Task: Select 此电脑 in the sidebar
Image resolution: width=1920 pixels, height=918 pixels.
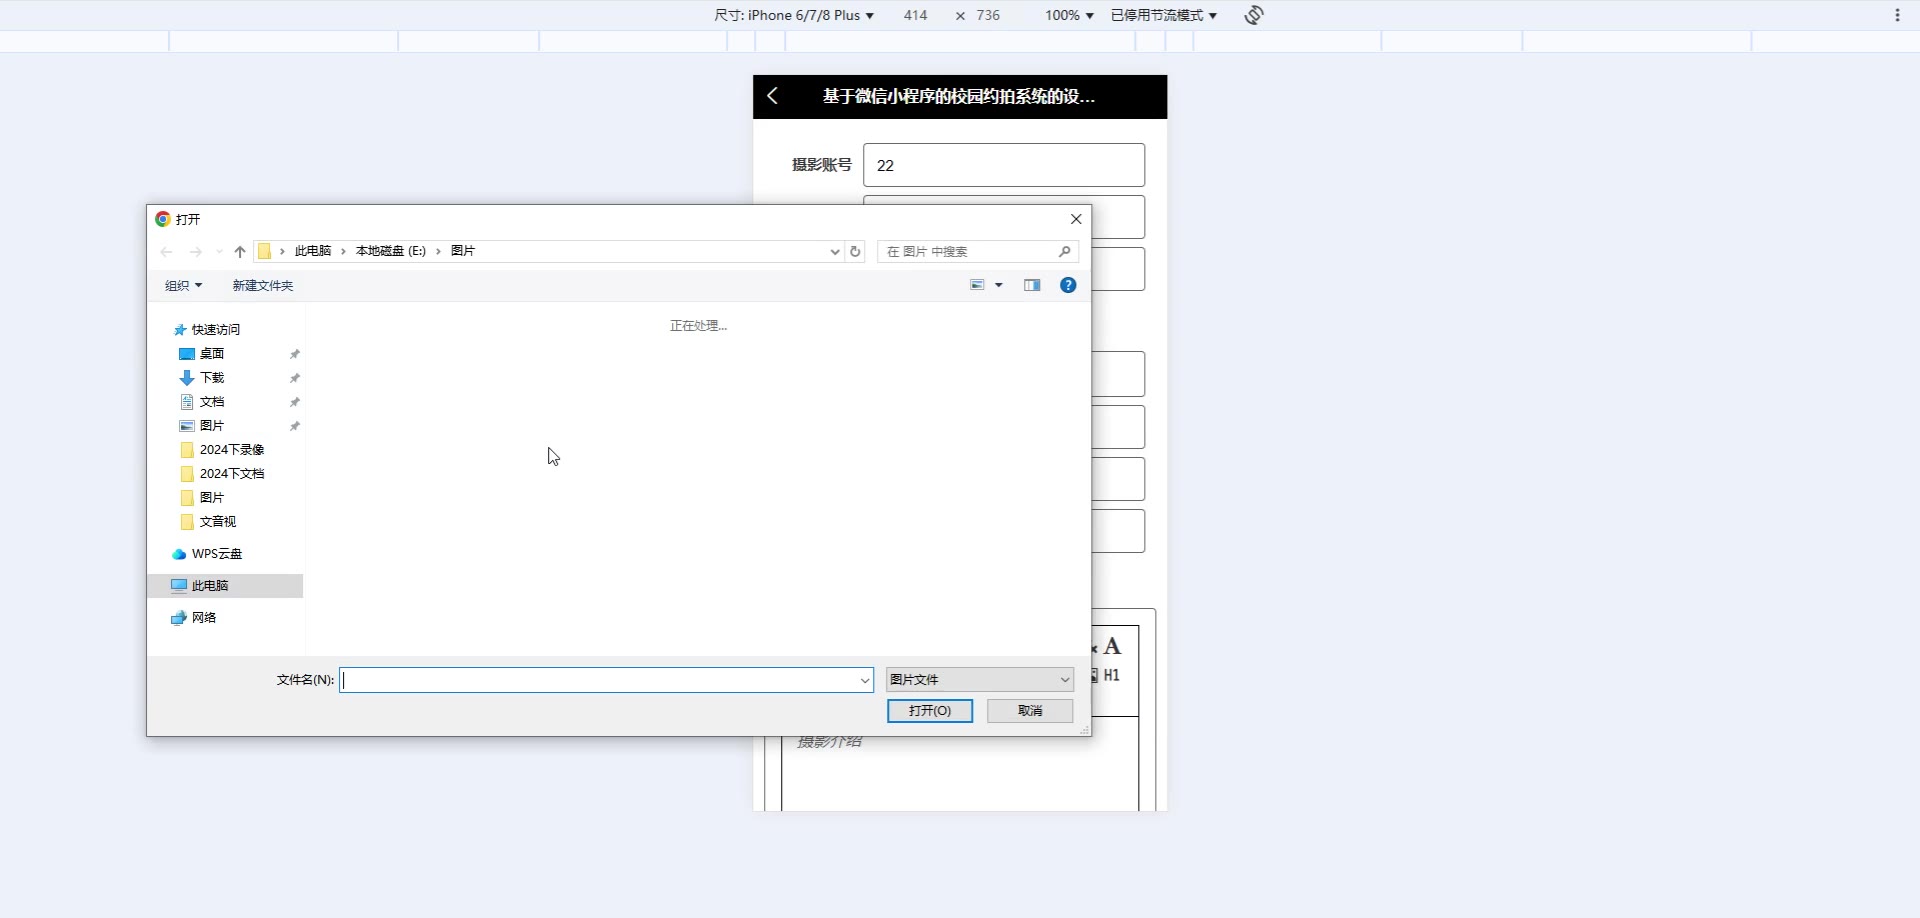Action: [x=210, y=586]
